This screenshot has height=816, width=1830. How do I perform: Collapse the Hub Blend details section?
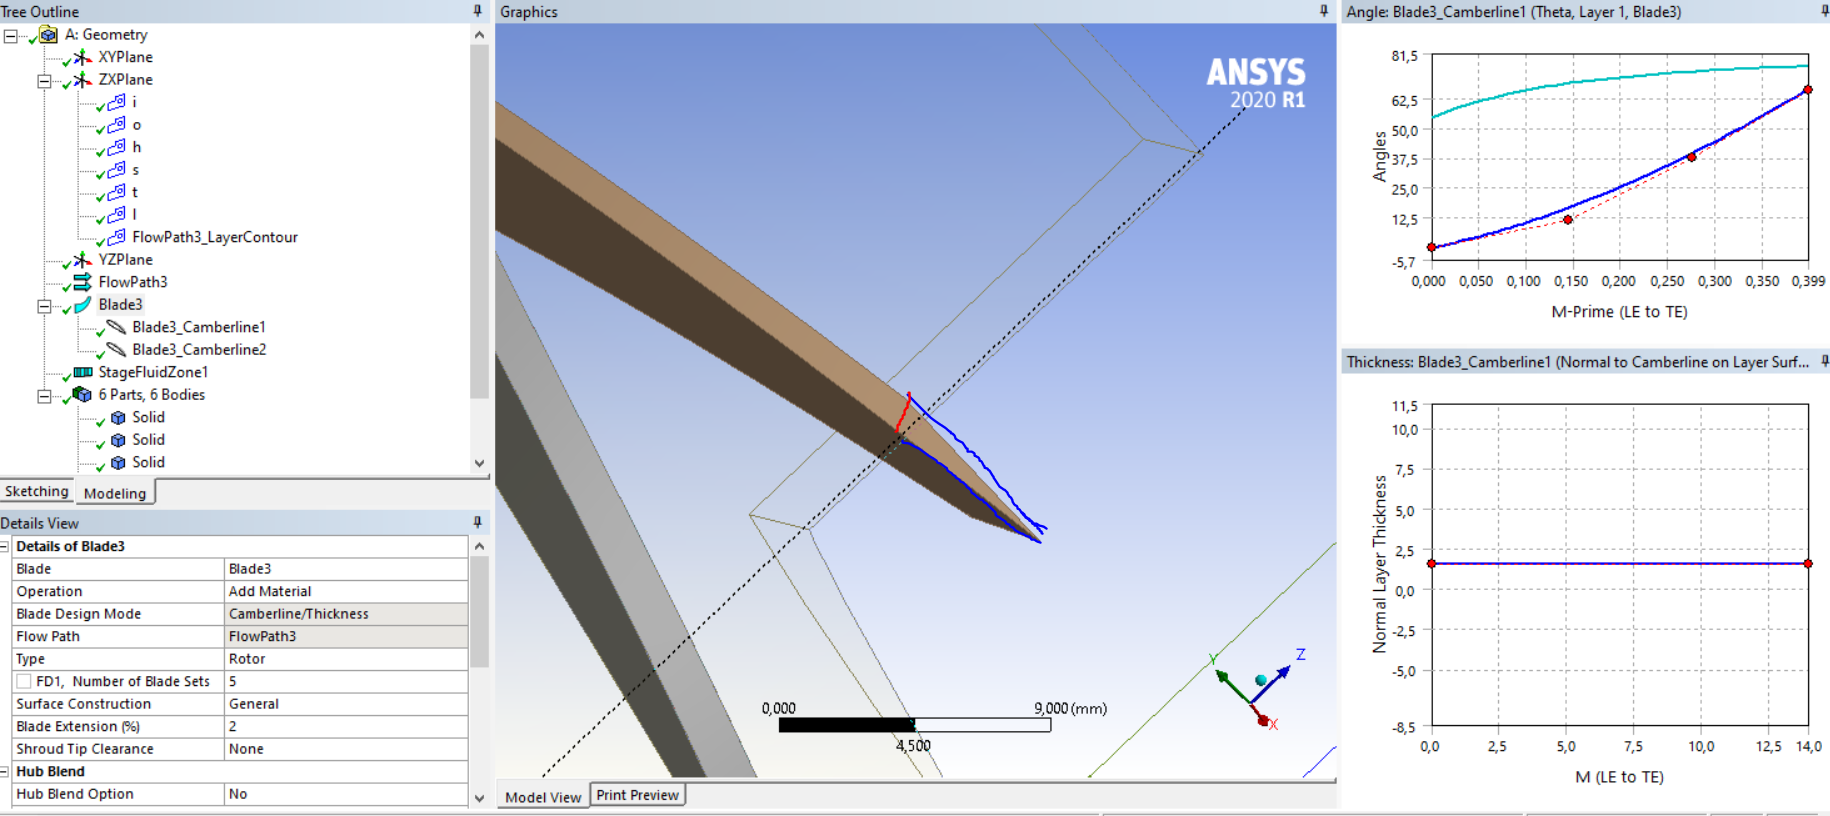coord(5,771)
